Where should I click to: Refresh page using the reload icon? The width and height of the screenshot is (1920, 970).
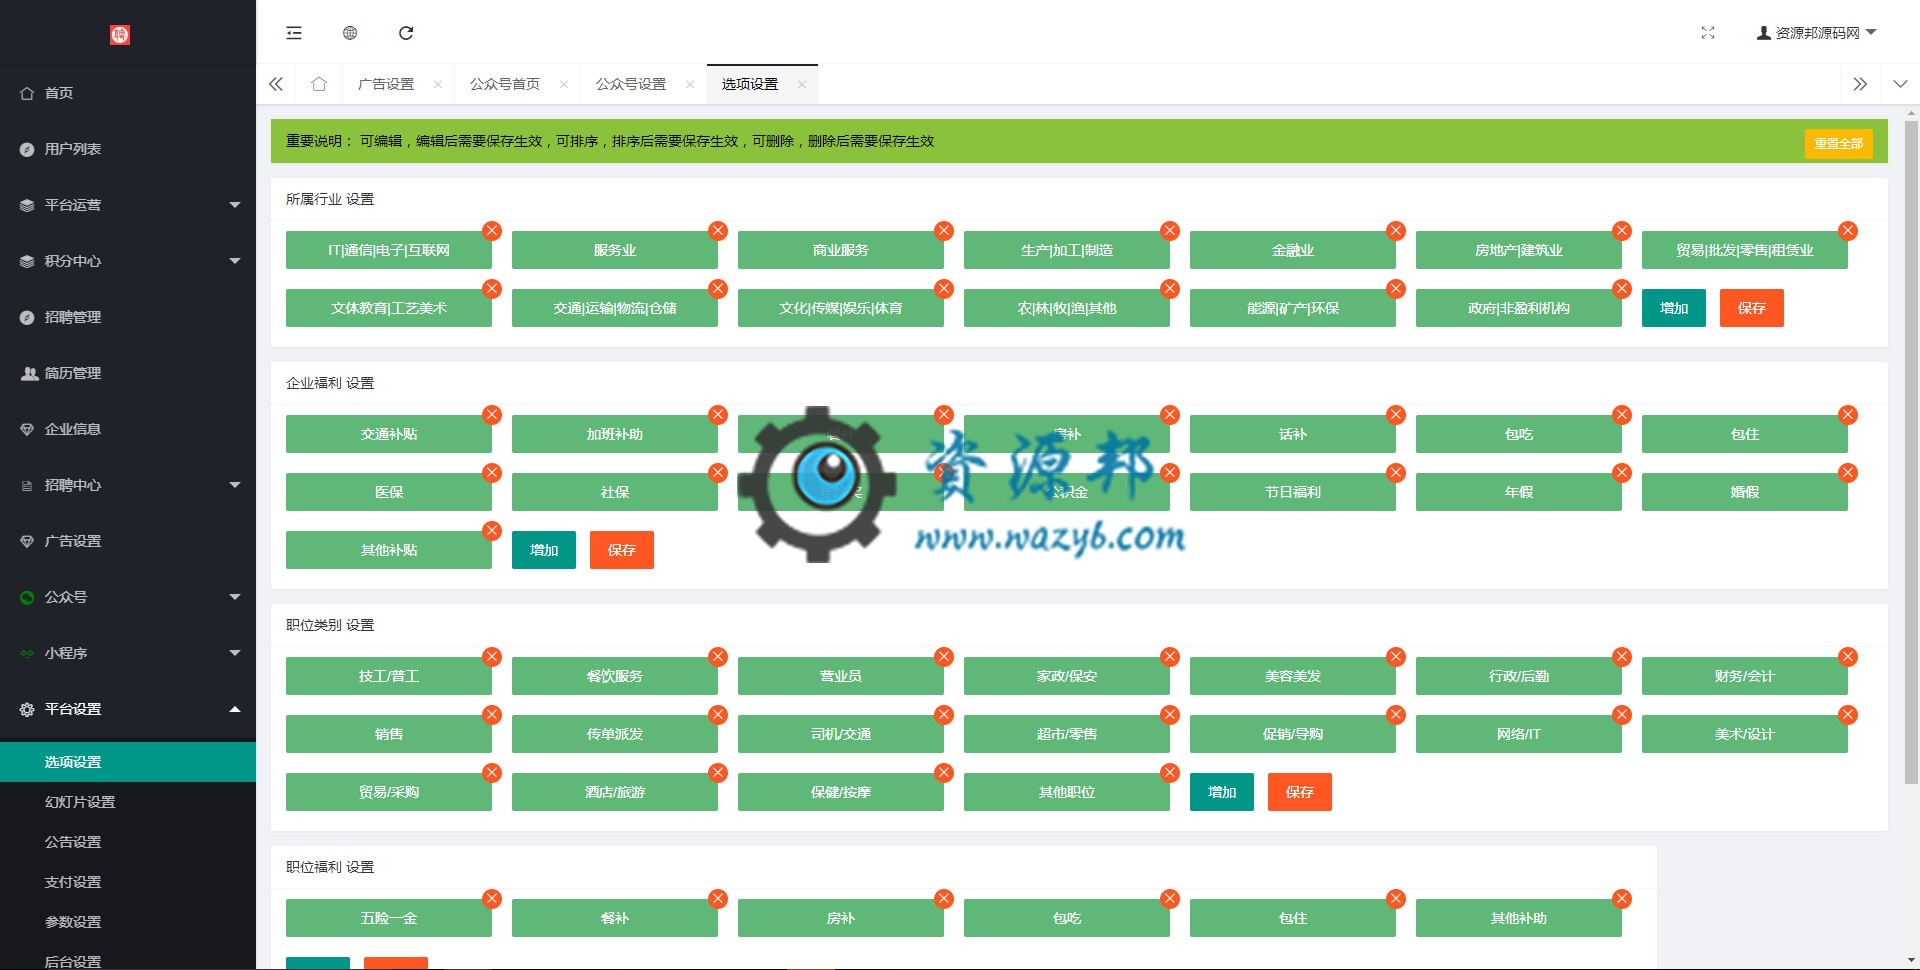406,33
